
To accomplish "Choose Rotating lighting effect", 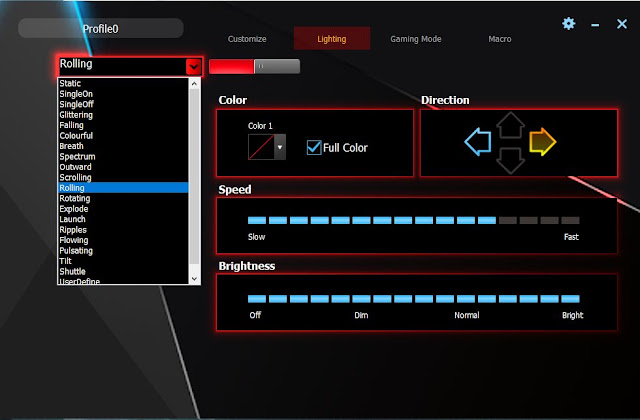I will (x=123, y=198).
